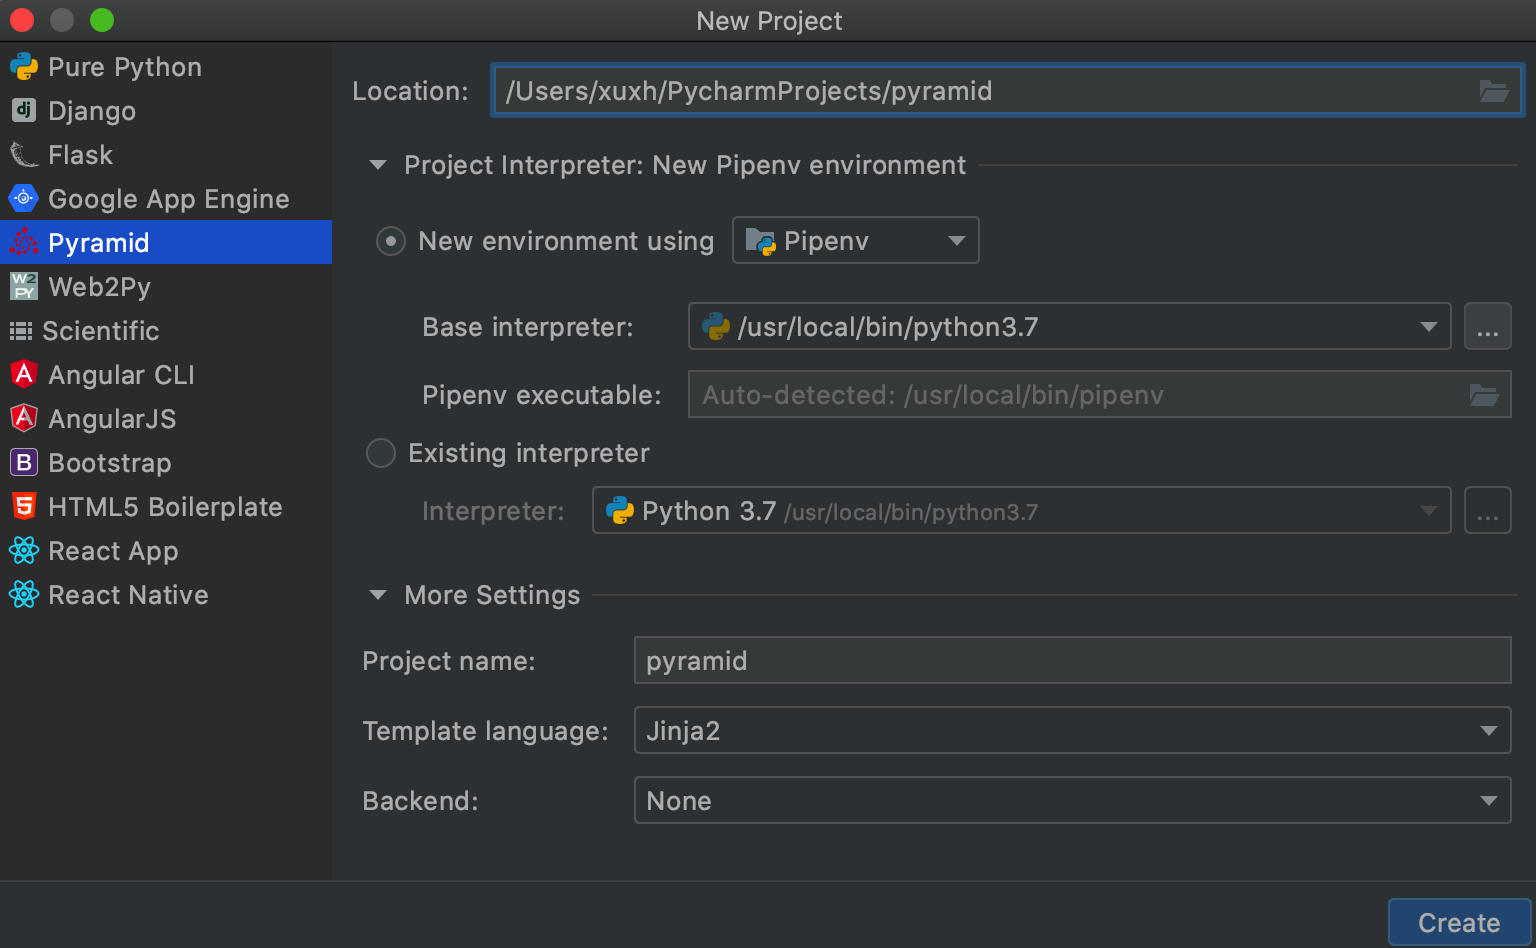The height and width of the screenshot is (948, 1536).
Task: Click the React App icon
Action: tap(24, 551)
